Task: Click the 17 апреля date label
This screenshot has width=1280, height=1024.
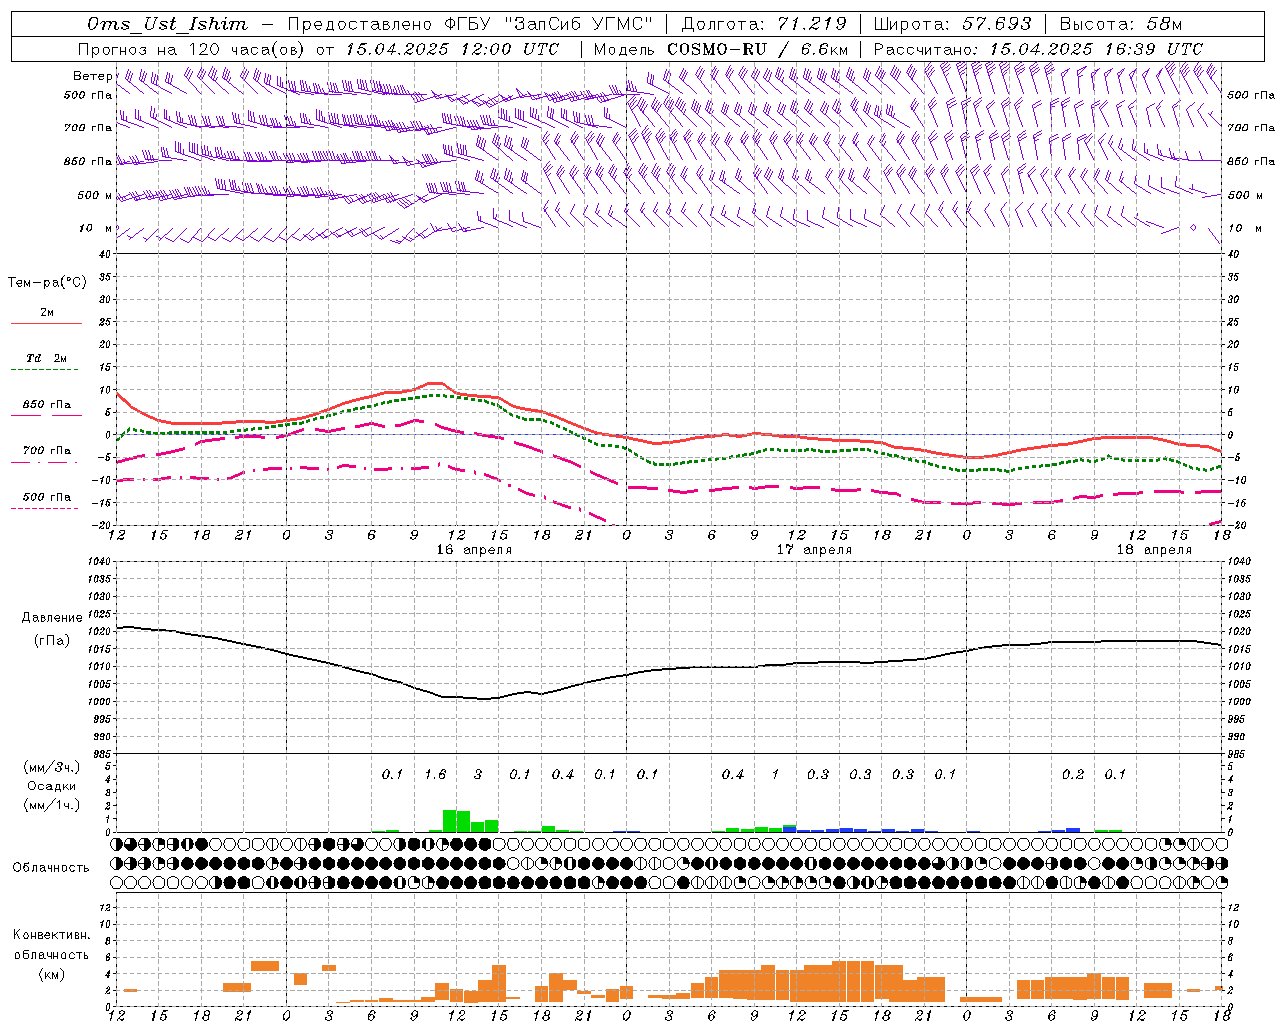Action: (x=814, y=549)
